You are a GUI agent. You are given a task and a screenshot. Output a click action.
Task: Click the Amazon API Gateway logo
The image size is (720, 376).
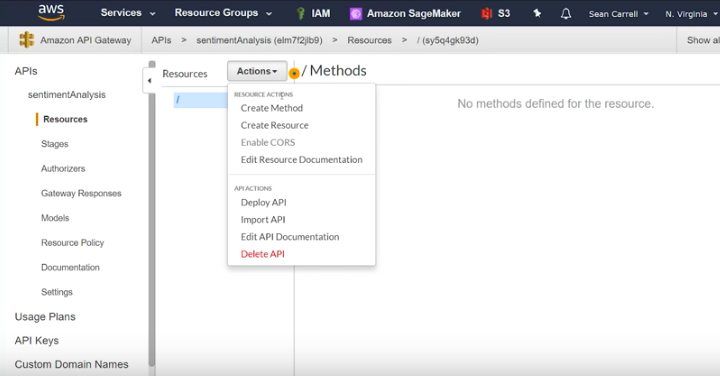coord(26,40)
